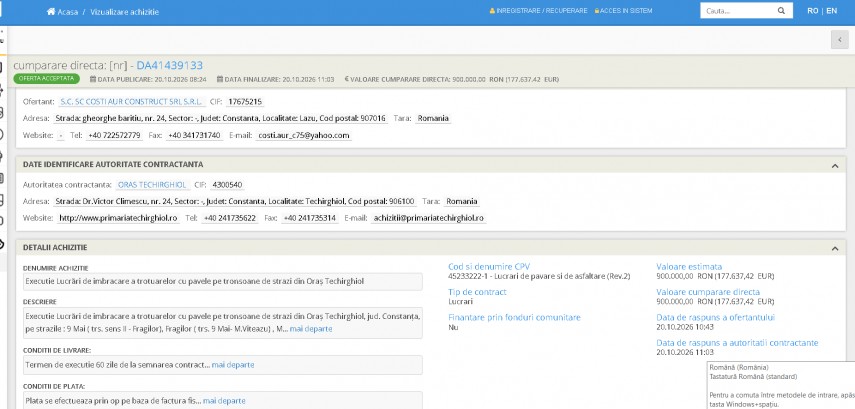Select ofertant CIF value 17675215

point(245,101)
